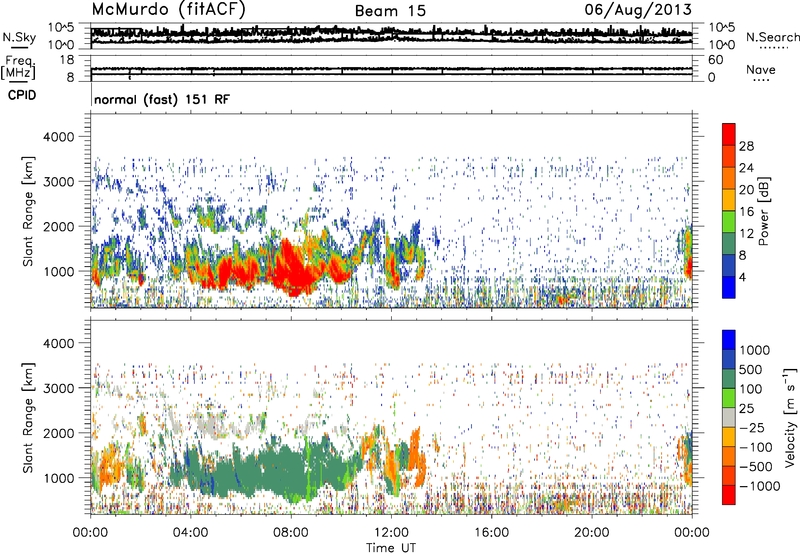Click the intense red backscatter patch near 08:00
Image resolution: width=800 pixels, height=554 pixels.
[293, 270]
